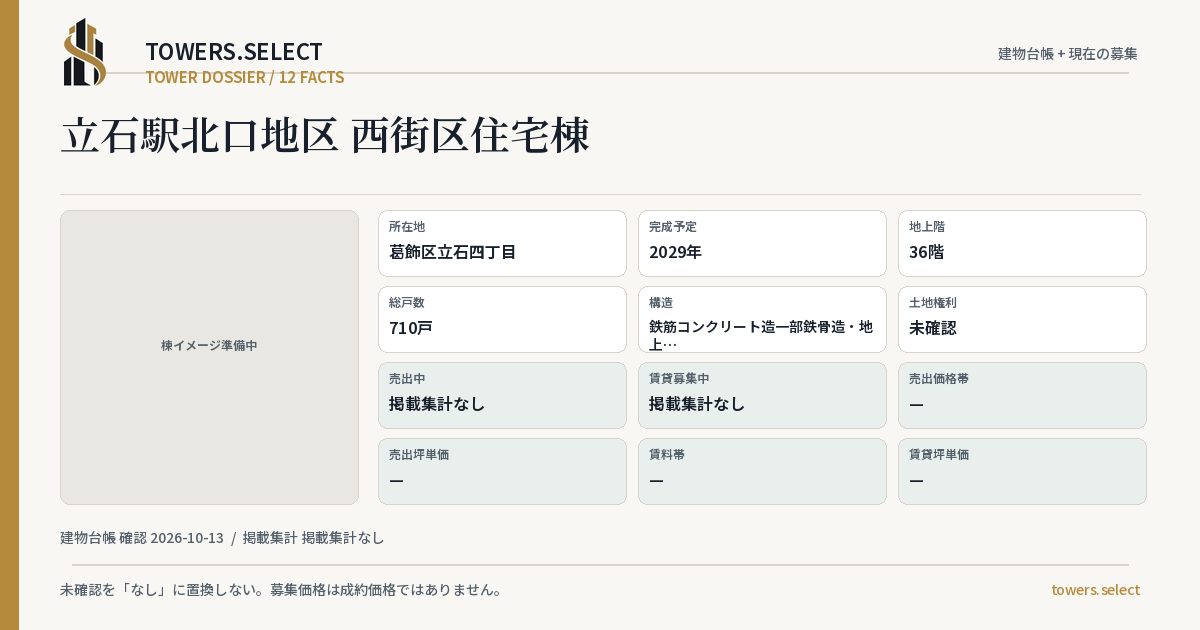Screen dimensions: 1200x630
Task: Click the 立石駅北口地区 西街区住宅棟 heading
Action: pos(325,135)
